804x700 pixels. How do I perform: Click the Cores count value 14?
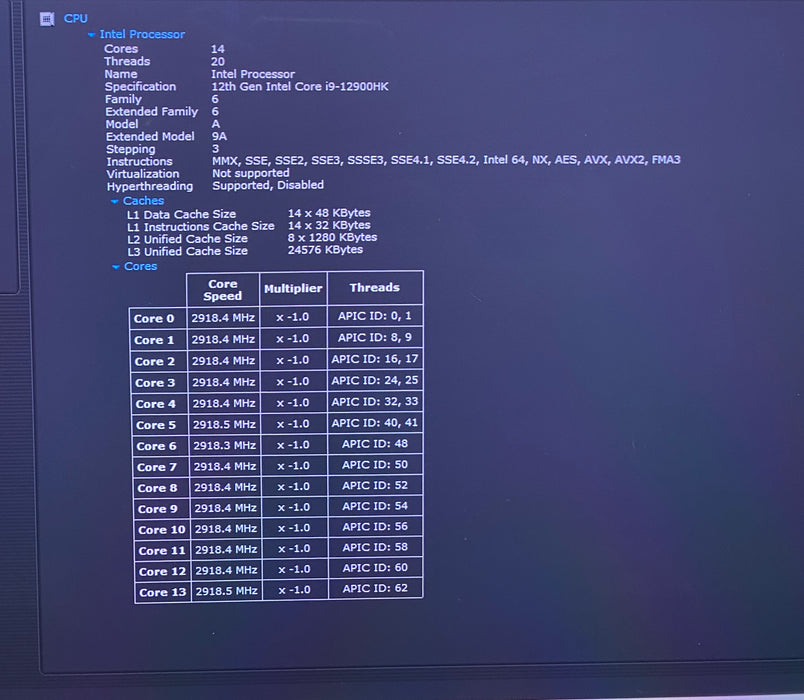(218, 49)
